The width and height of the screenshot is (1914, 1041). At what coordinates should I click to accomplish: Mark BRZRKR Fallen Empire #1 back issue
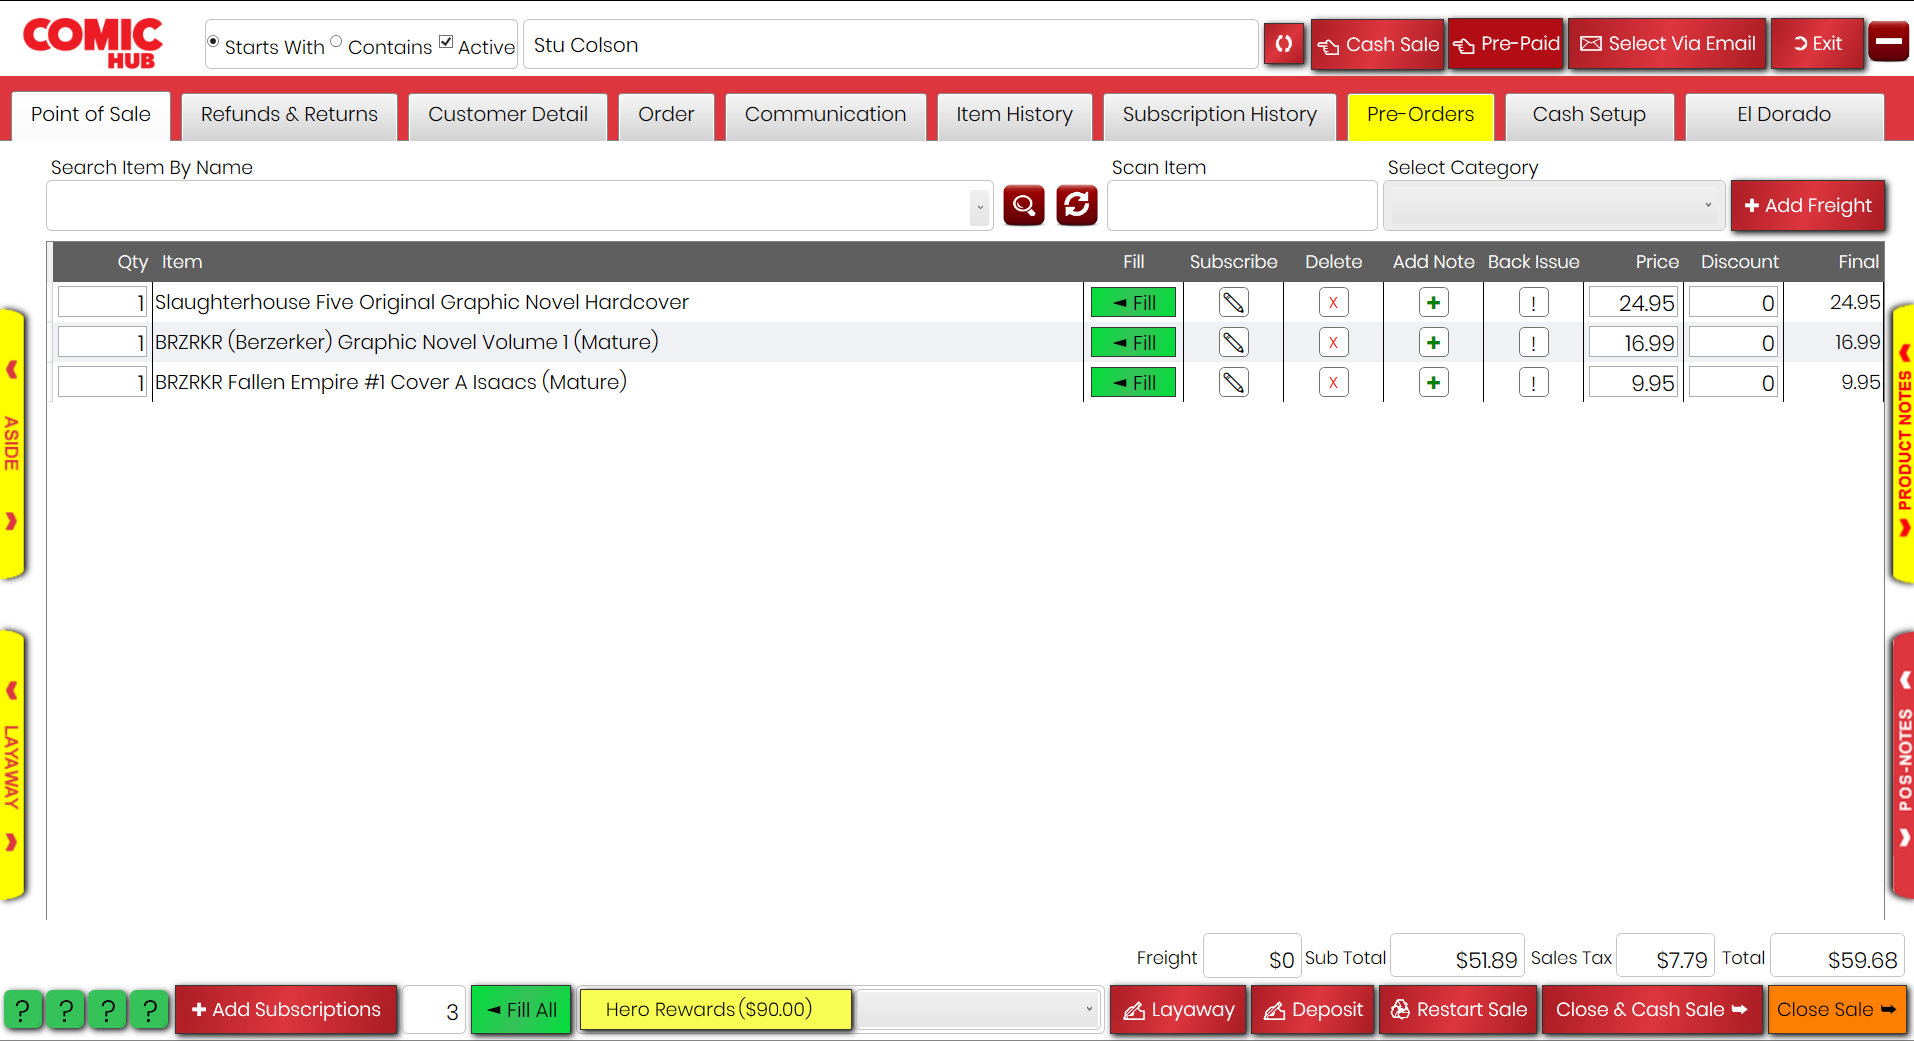[1533, 382]
